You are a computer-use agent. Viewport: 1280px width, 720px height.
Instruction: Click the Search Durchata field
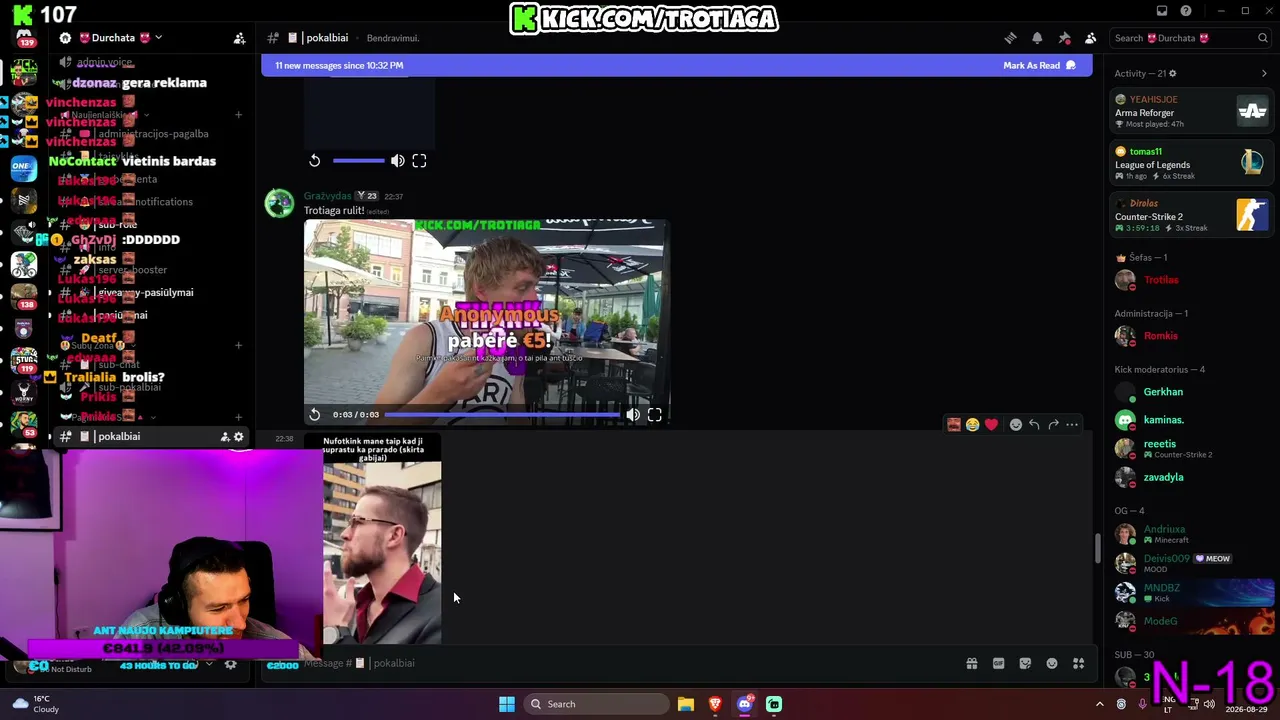1191,38
